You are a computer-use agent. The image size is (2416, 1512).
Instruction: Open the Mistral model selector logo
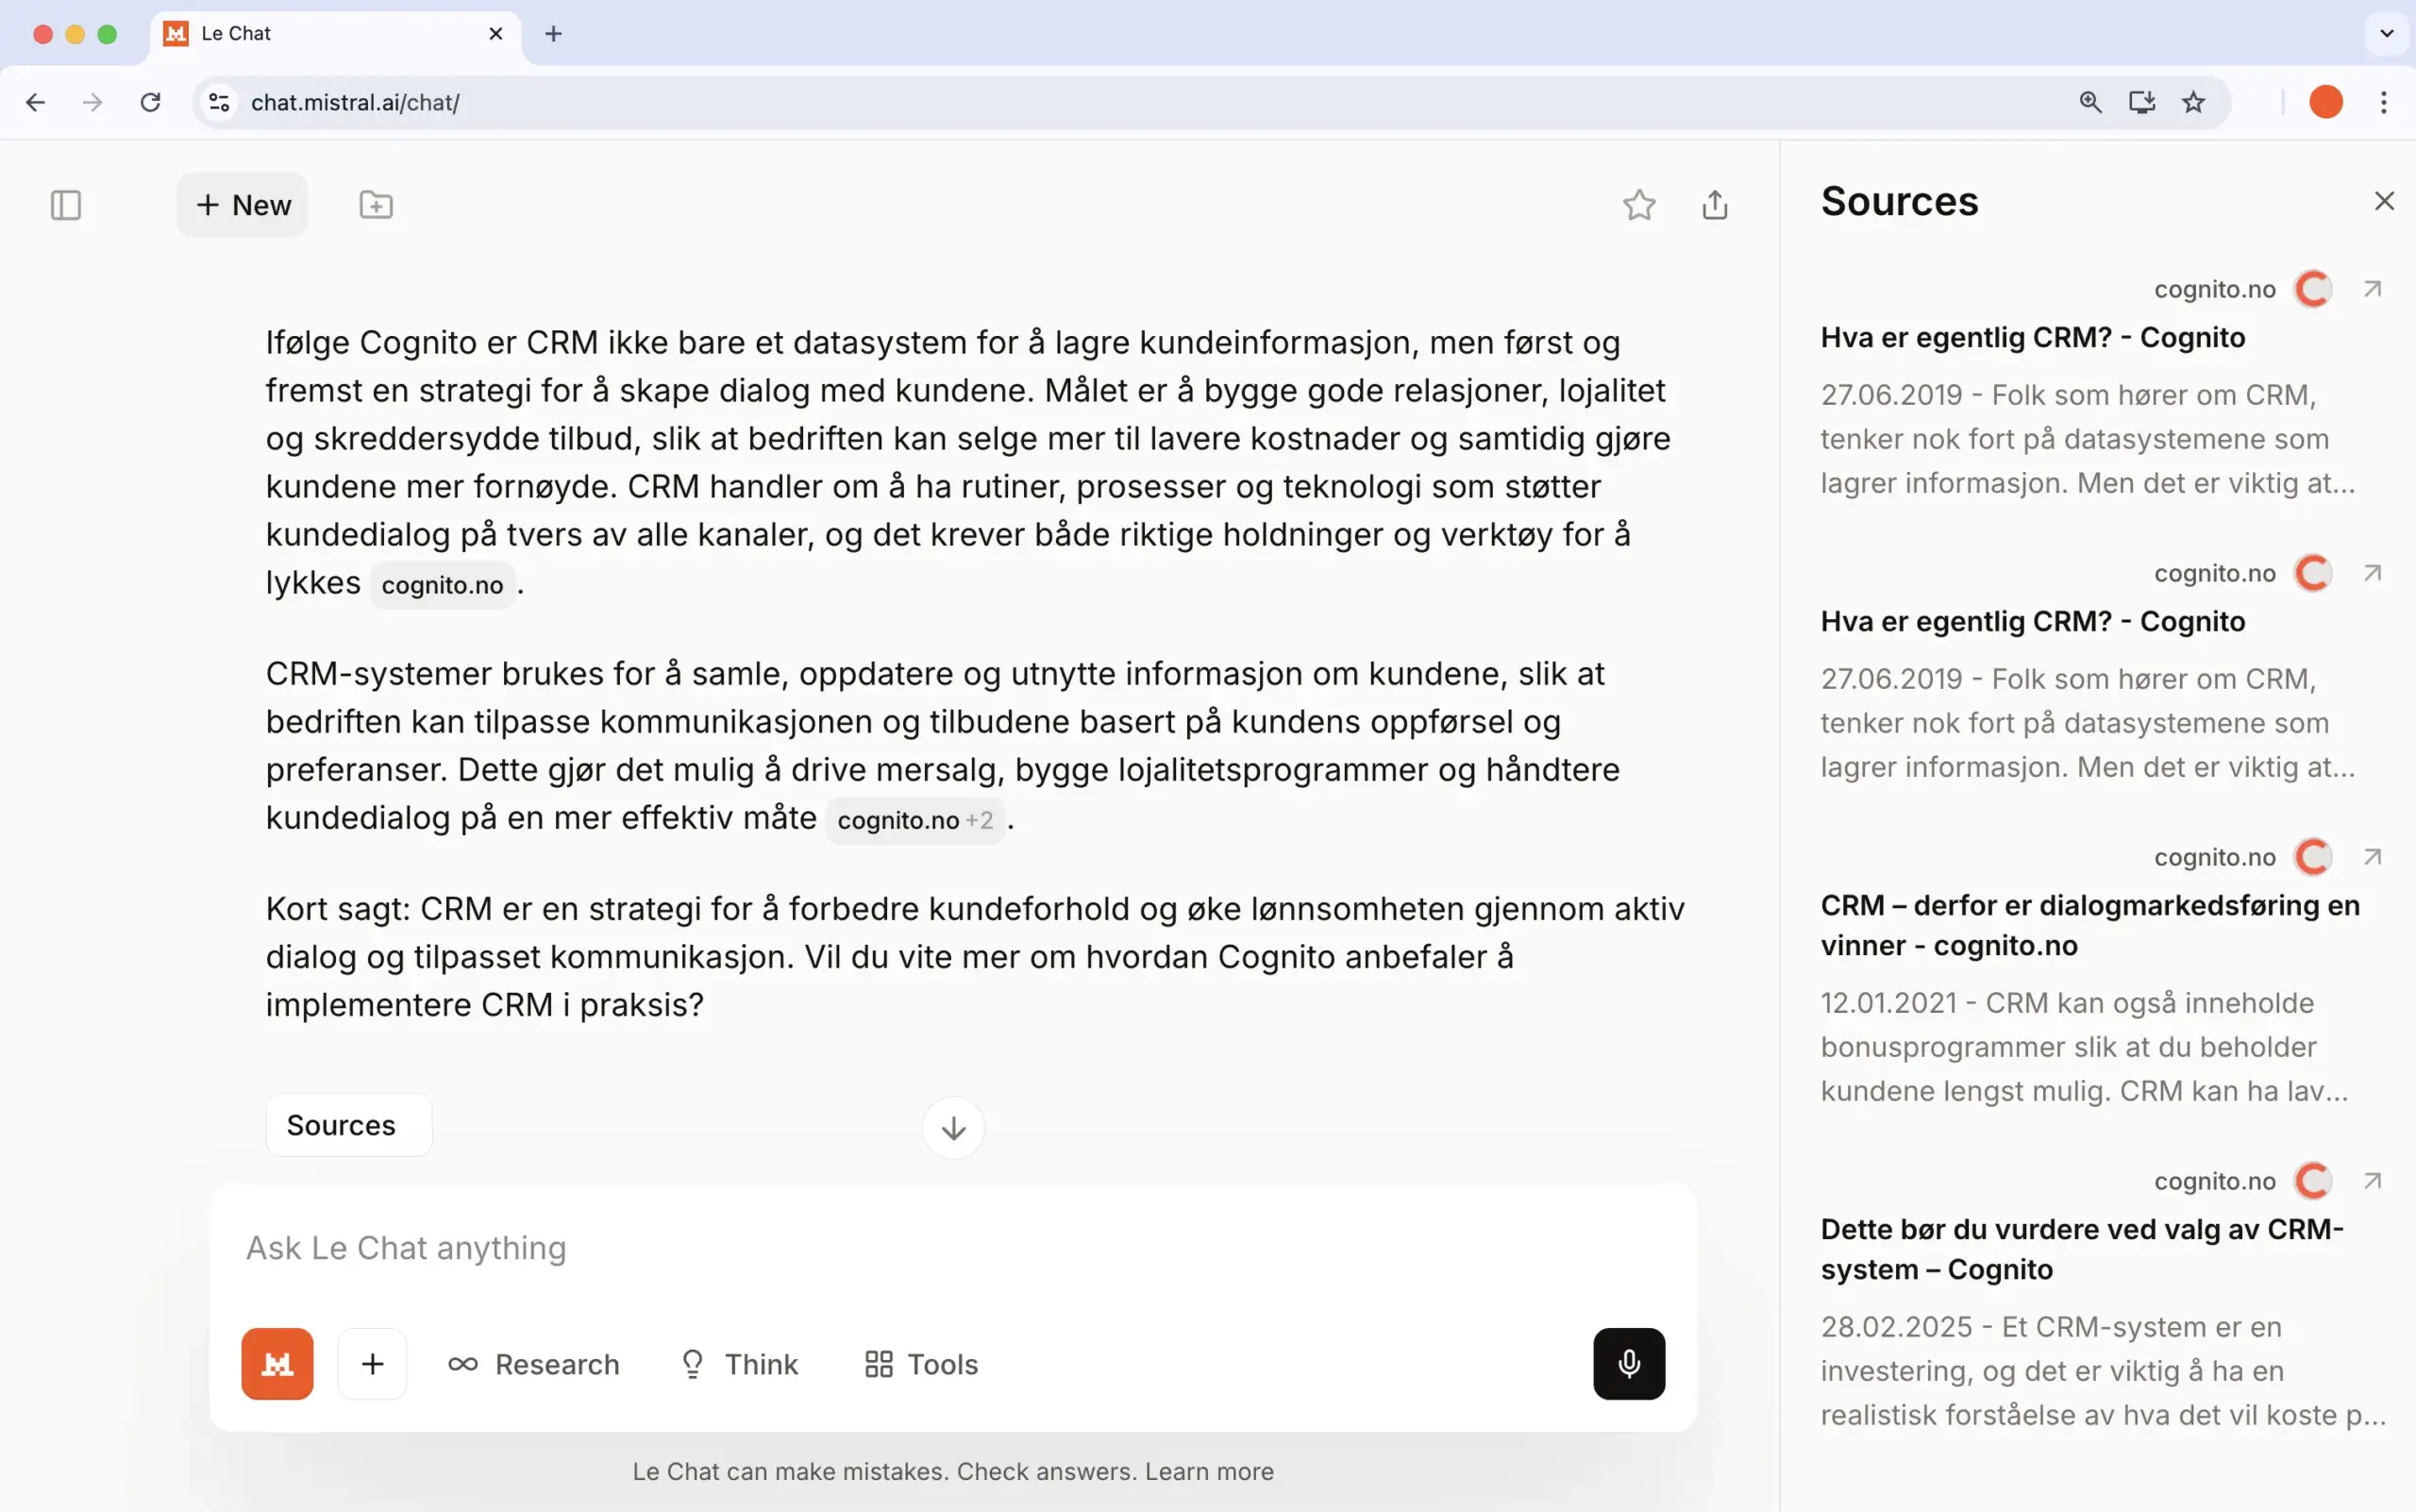(277, 1363)
